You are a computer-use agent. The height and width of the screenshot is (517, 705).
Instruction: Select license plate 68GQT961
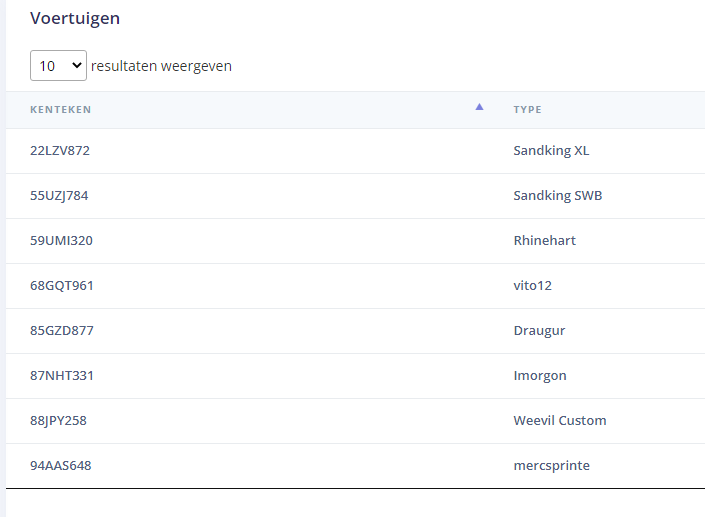[x=62, y=286]
